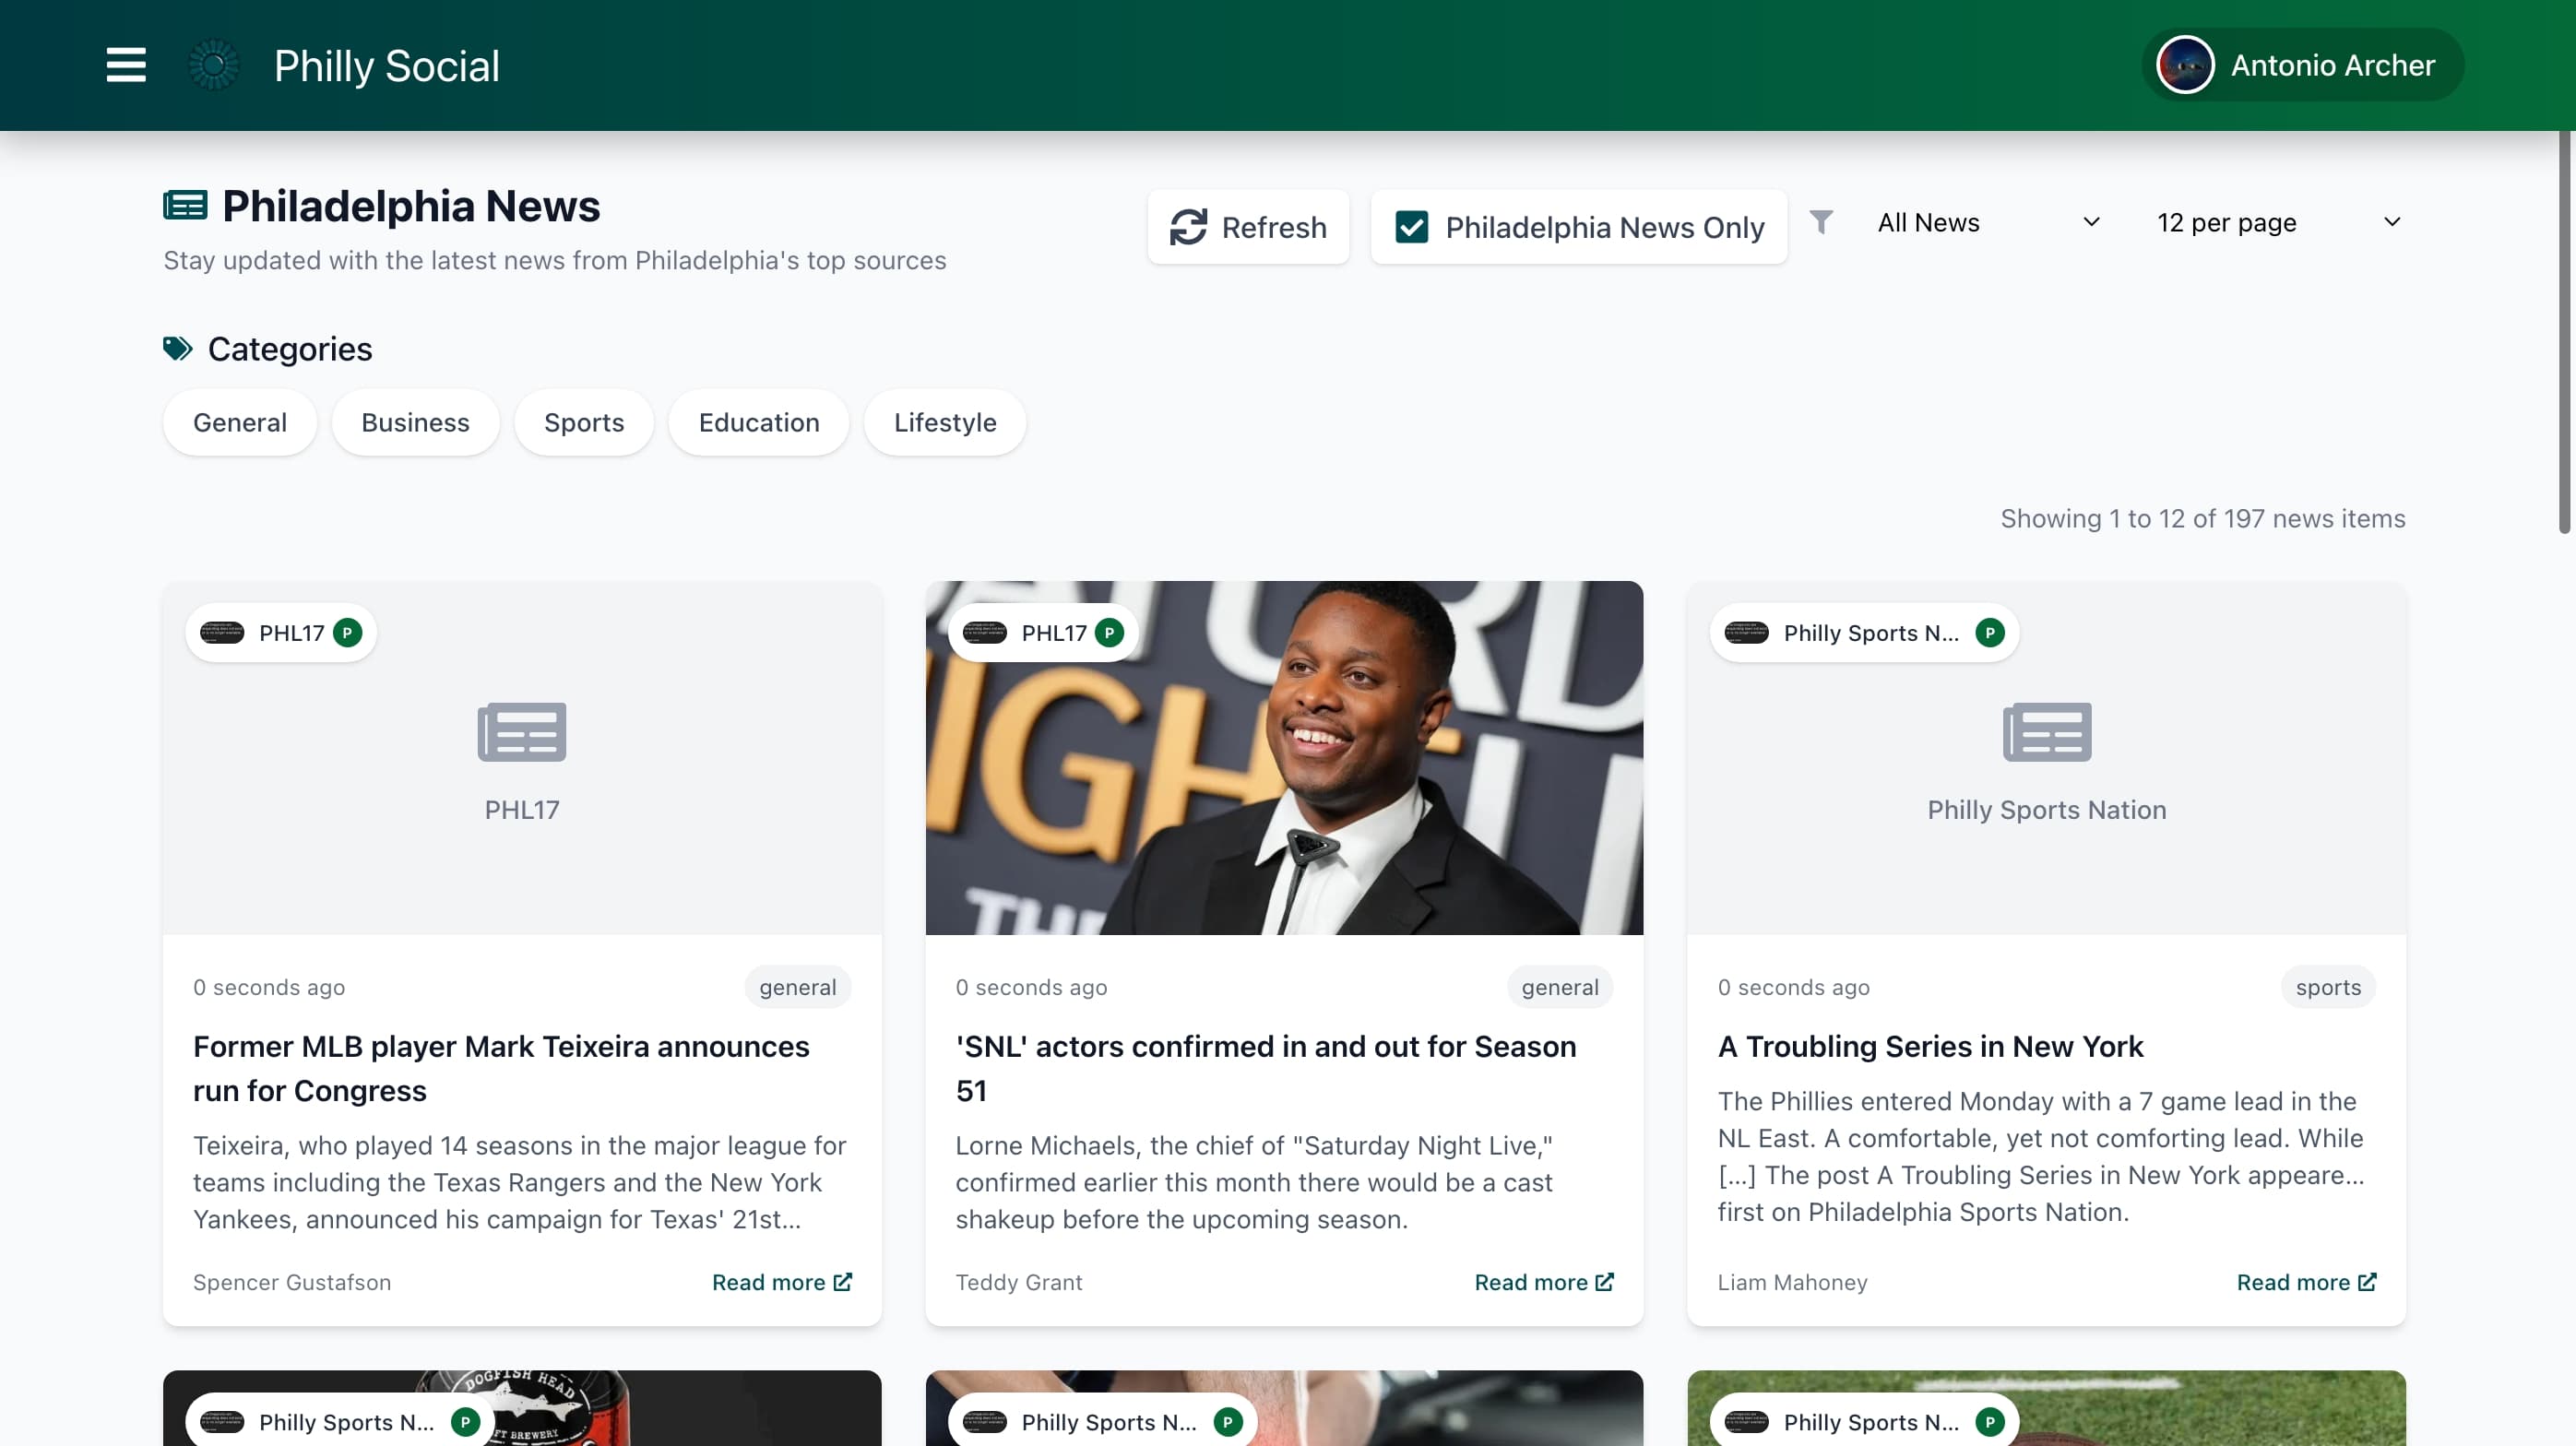Click the filter funnel icon
This screenshot has width=2576, height=1446.
click(1821, 222)
